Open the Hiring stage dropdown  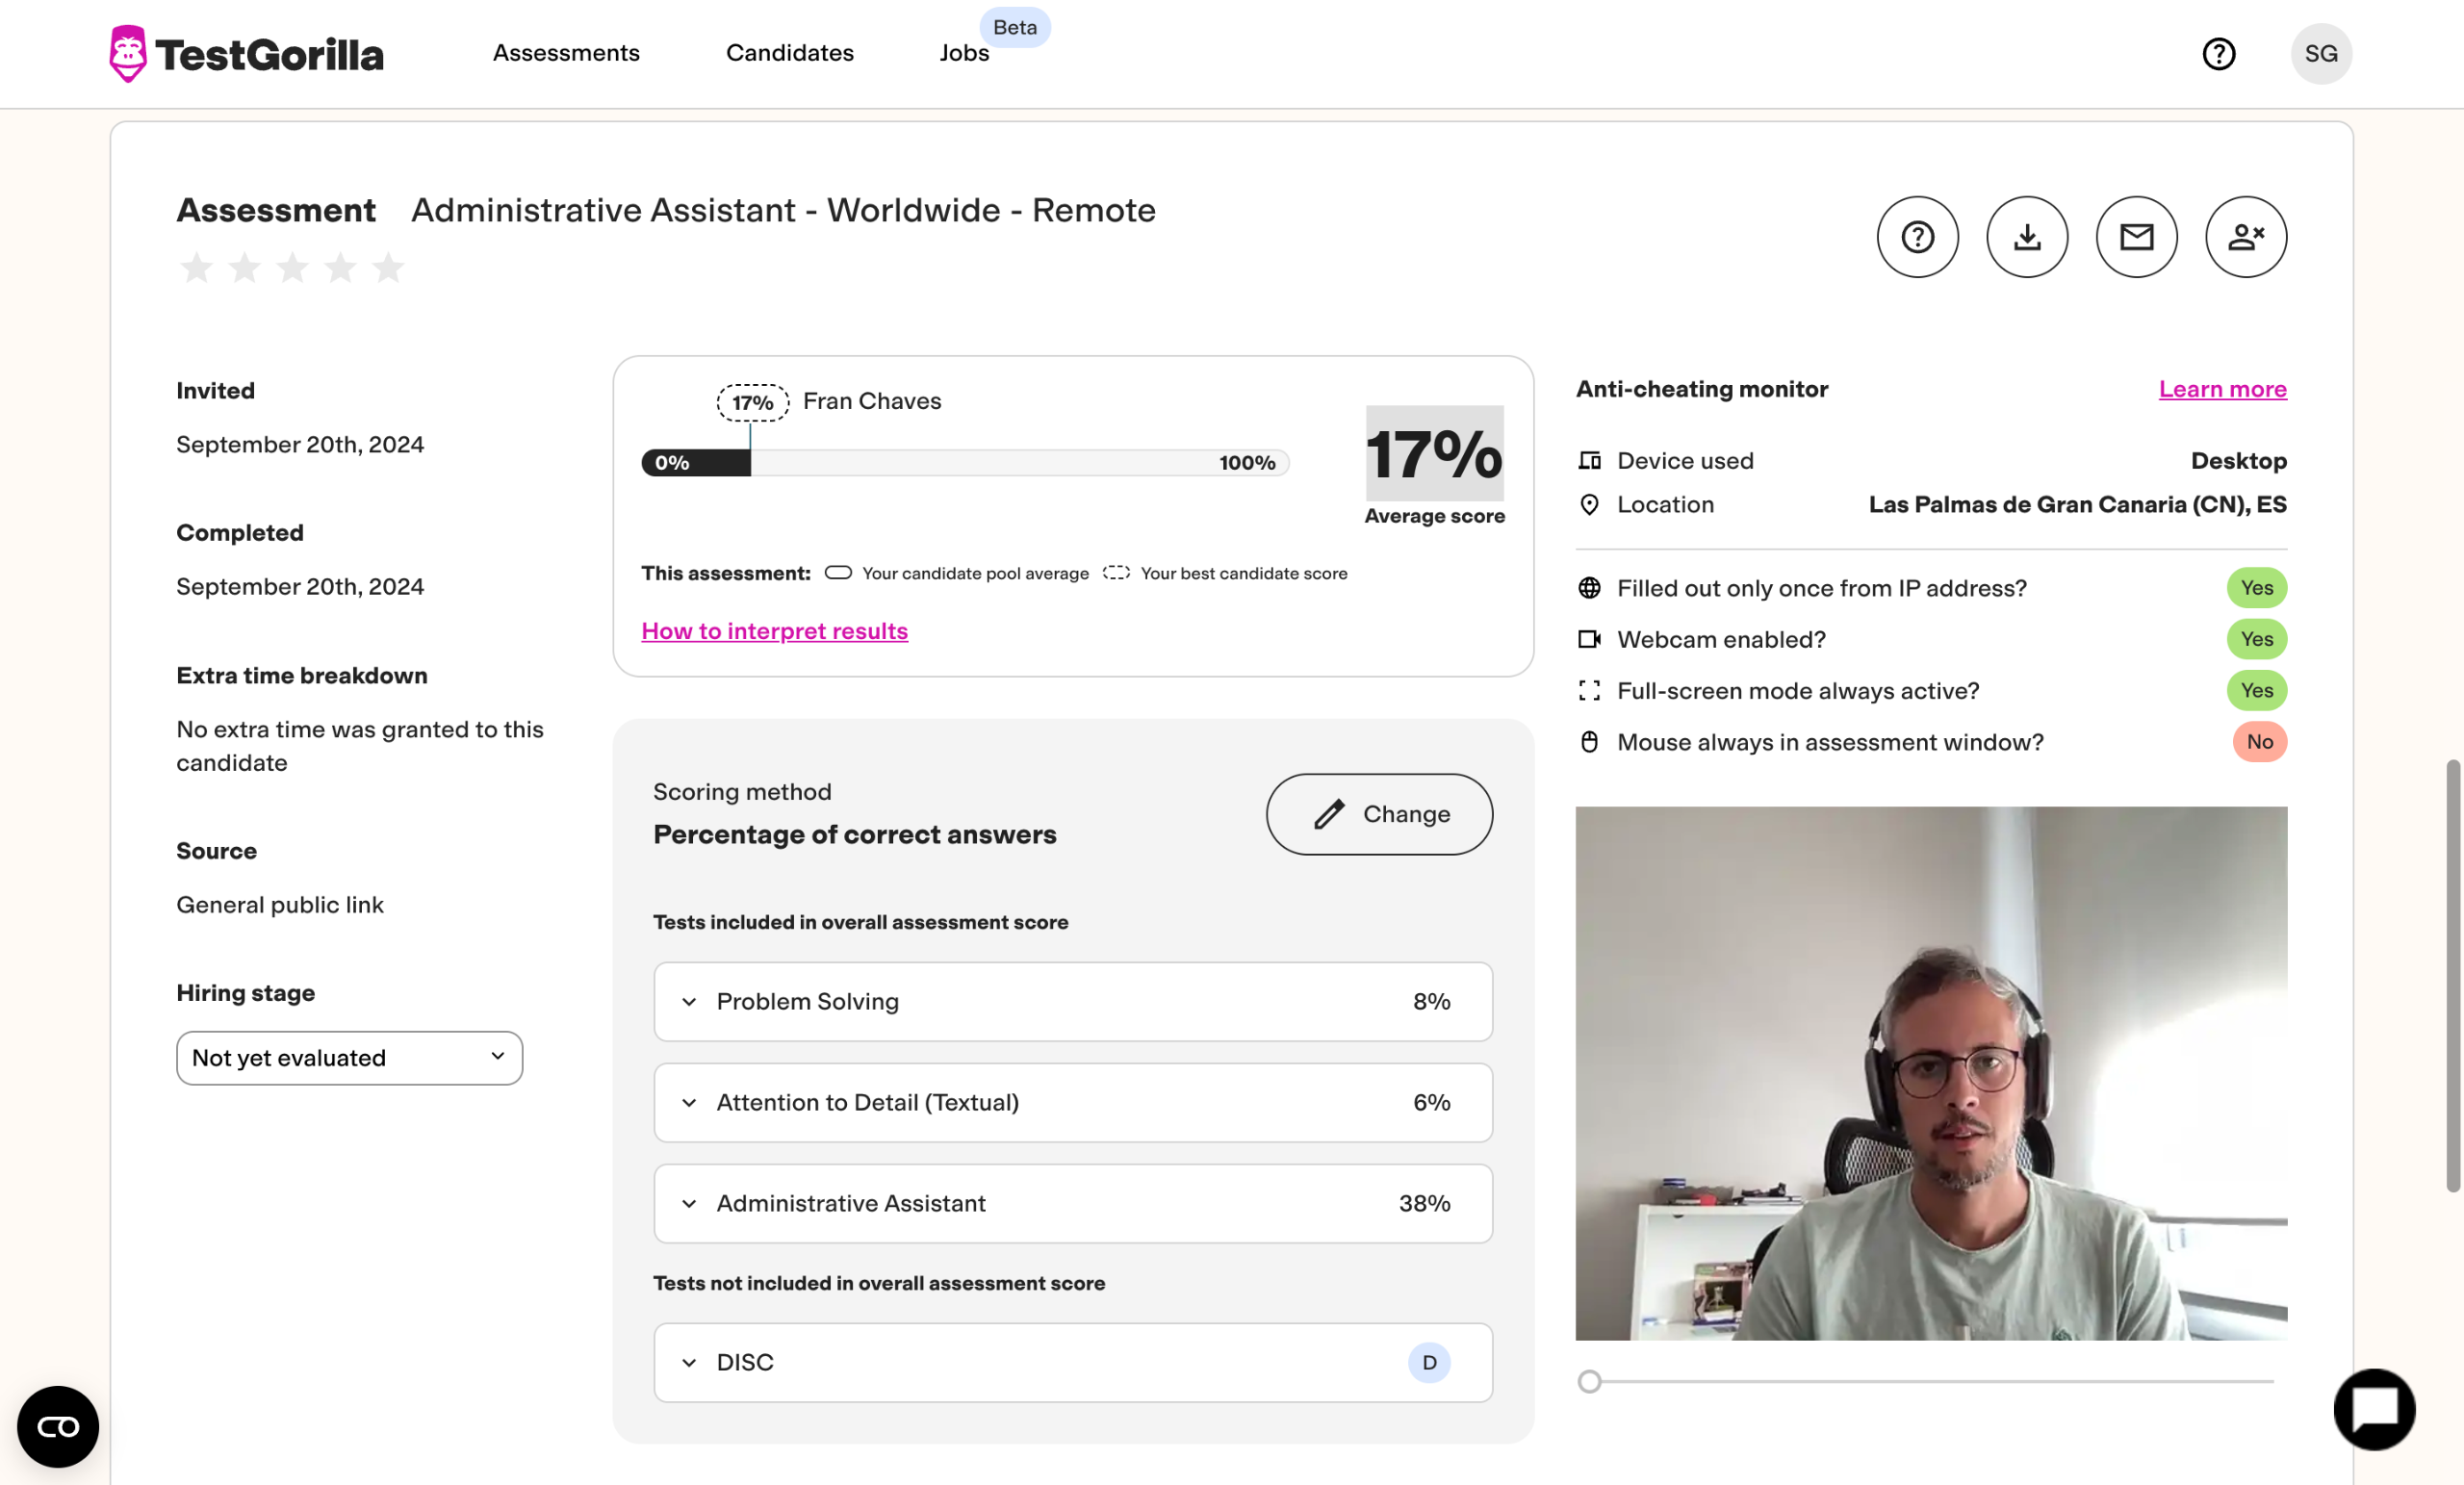[x=349, y=1058]
